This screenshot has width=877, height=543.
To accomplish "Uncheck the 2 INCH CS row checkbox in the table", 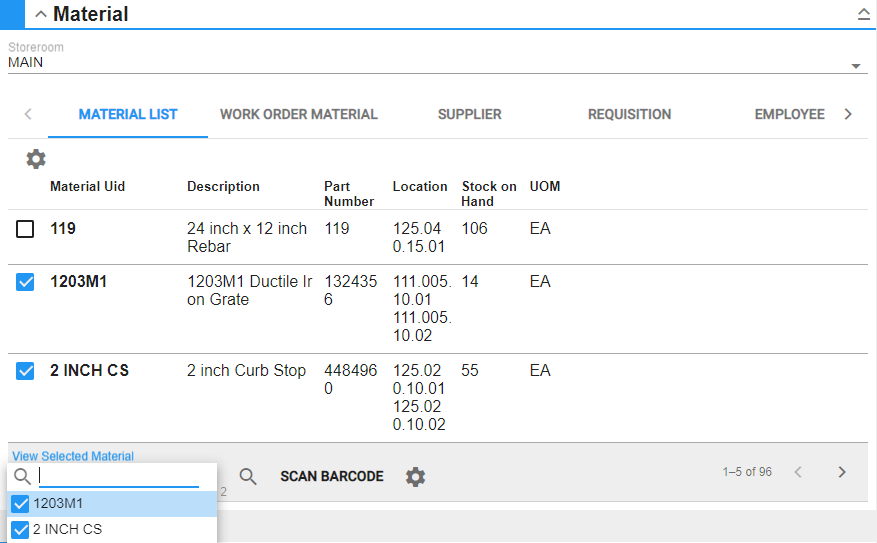I will click(x=25, y=371).
